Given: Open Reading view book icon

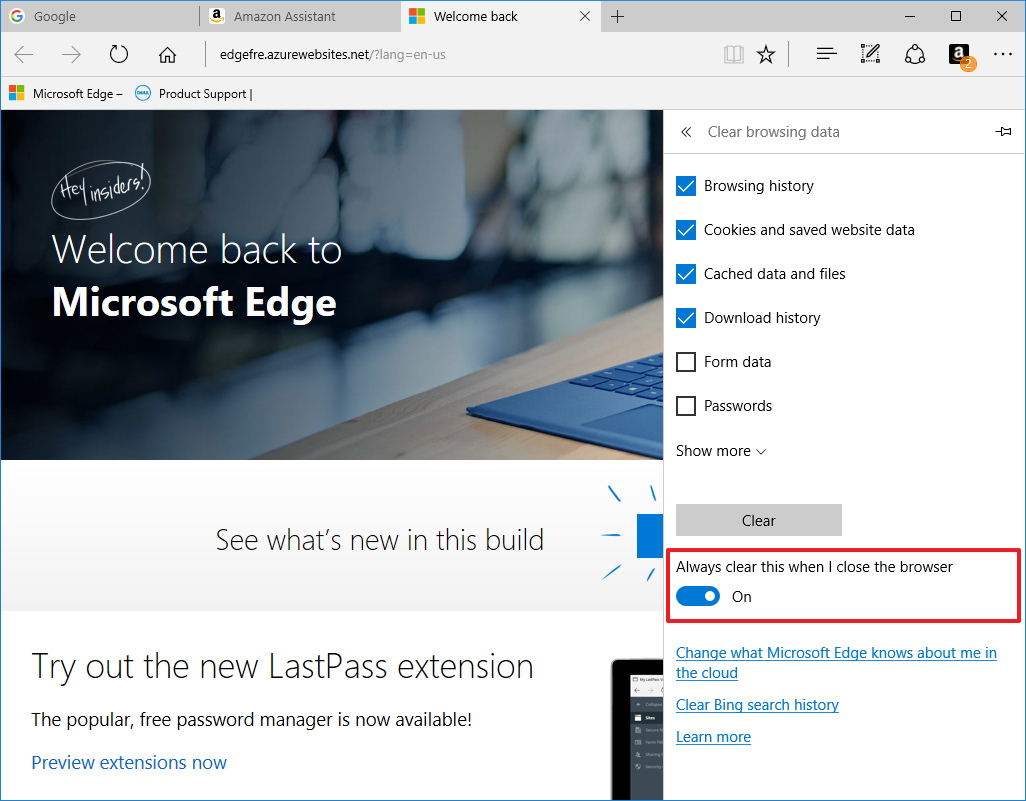Looking at the screenshot, I should (734, 54).
